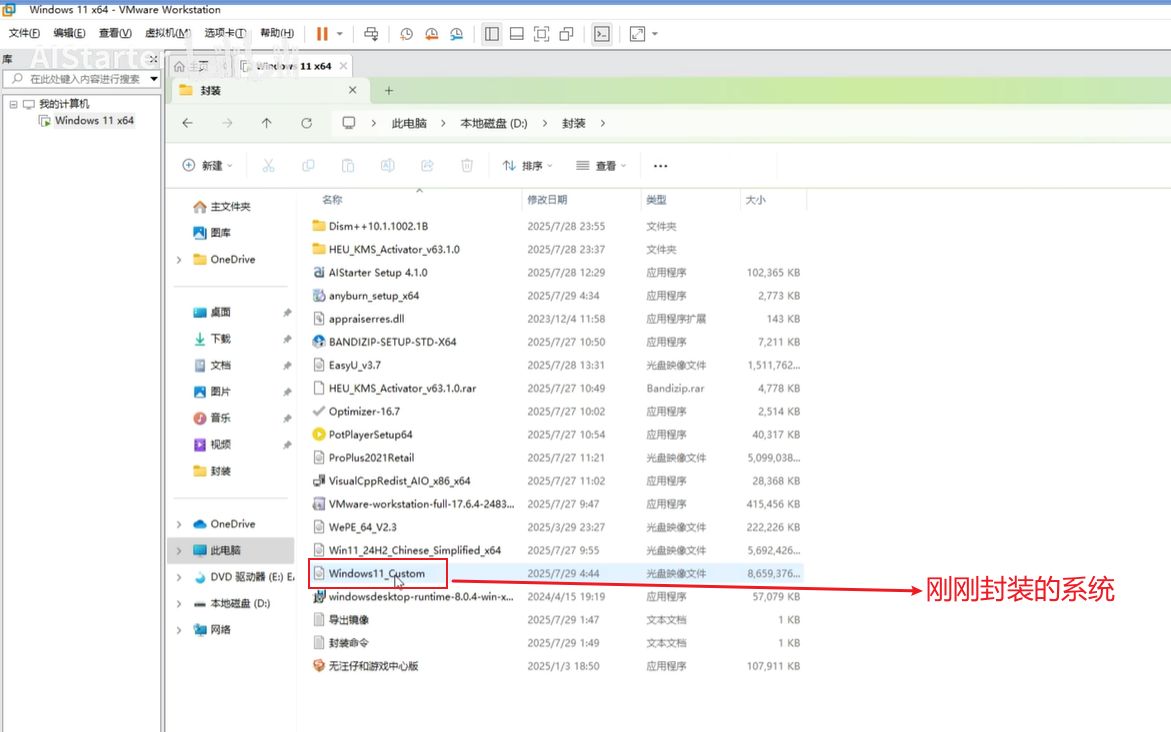Collapse the 我的计算机 tree node
The image size is (1171, 732).
[13, 104]
